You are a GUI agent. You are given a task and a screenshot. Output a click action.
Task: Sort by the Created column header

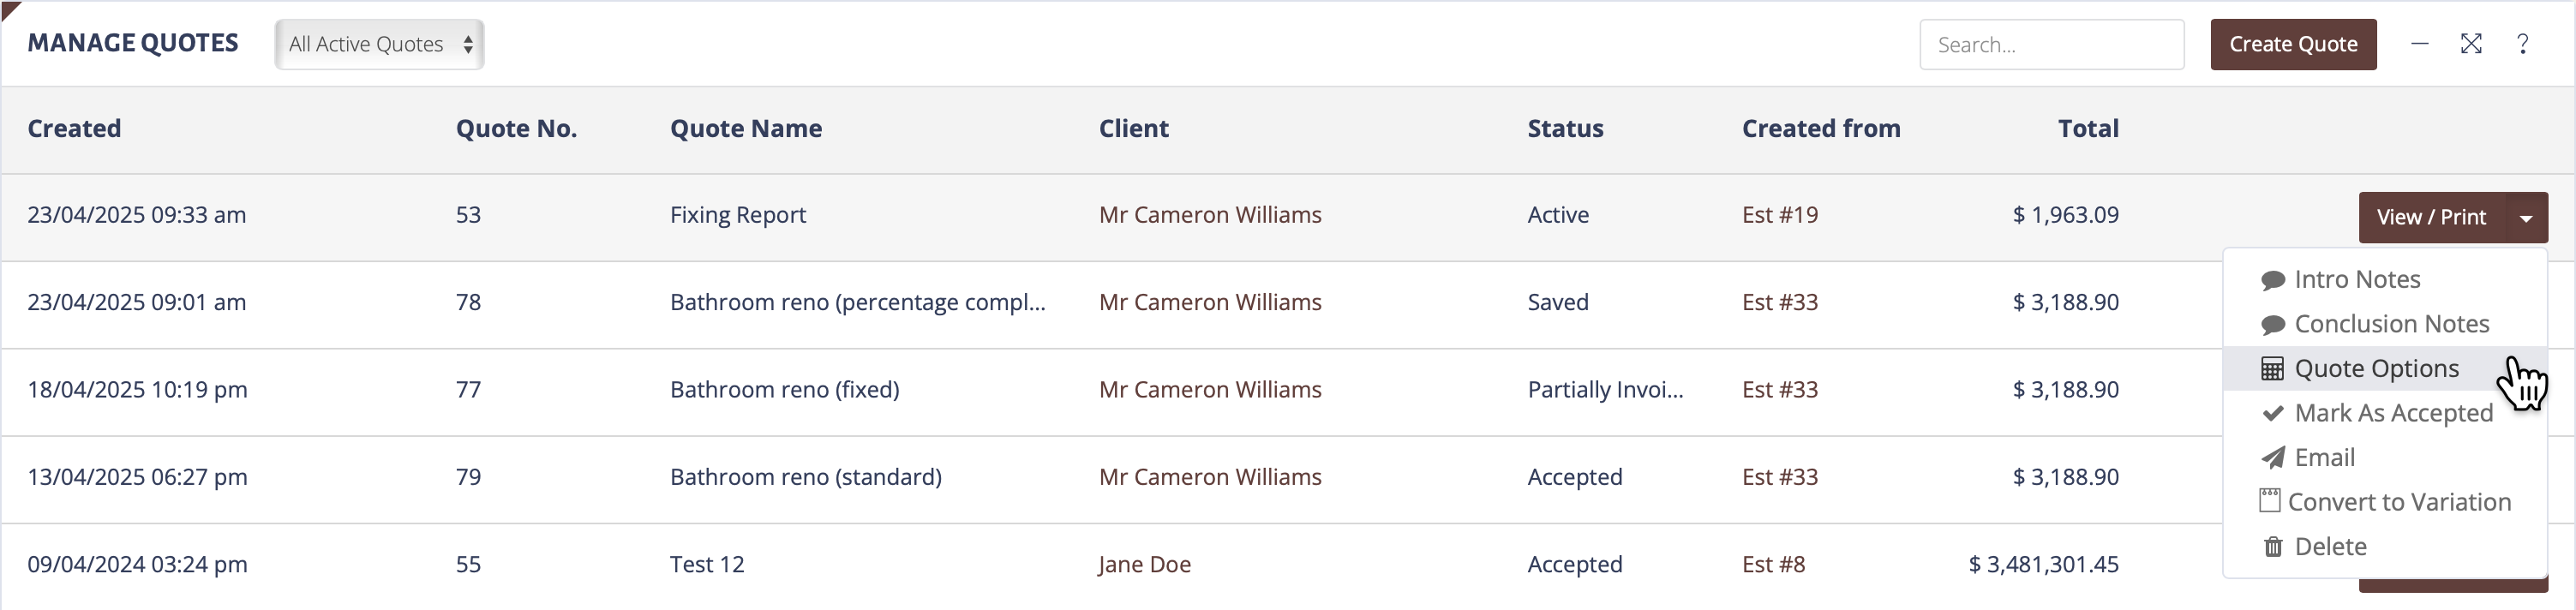(x=74, y=128)
